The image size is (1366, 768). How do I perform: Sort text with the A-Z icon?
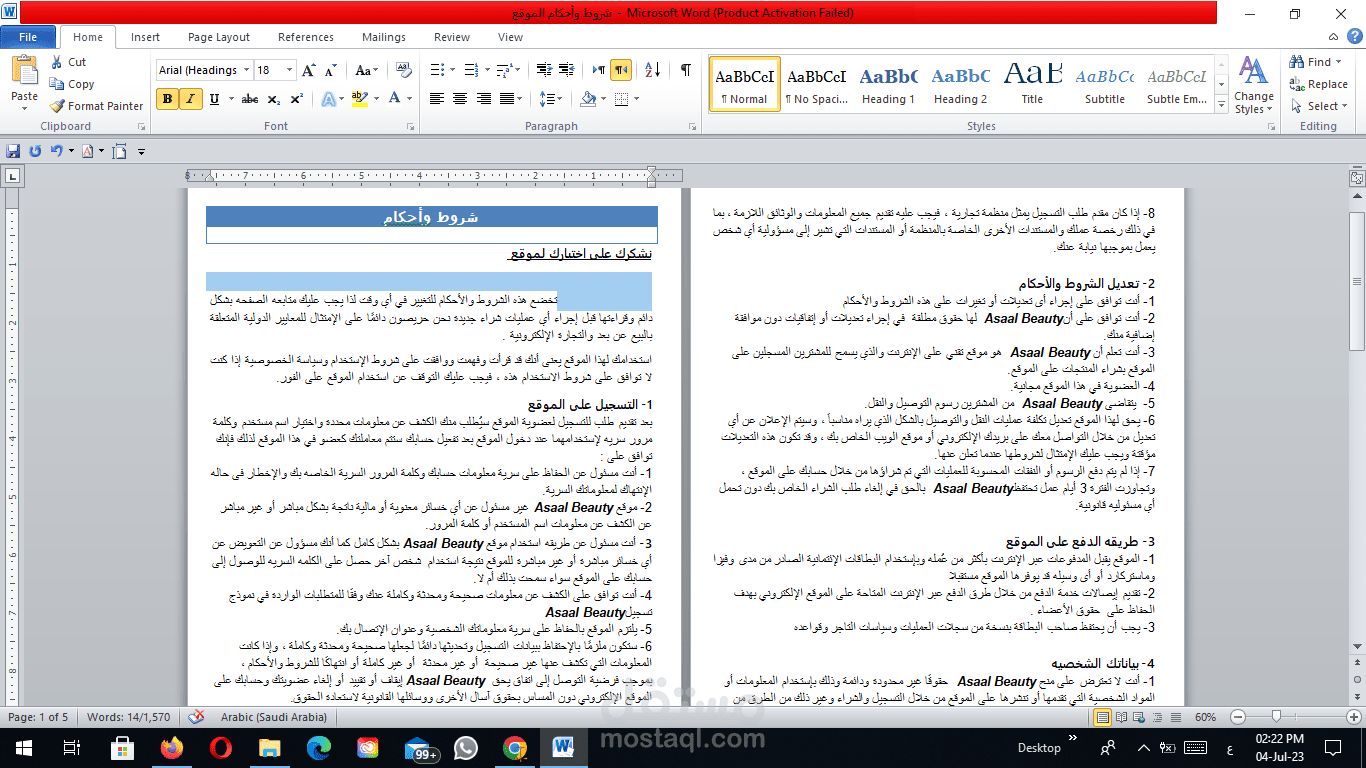(653, 70)
